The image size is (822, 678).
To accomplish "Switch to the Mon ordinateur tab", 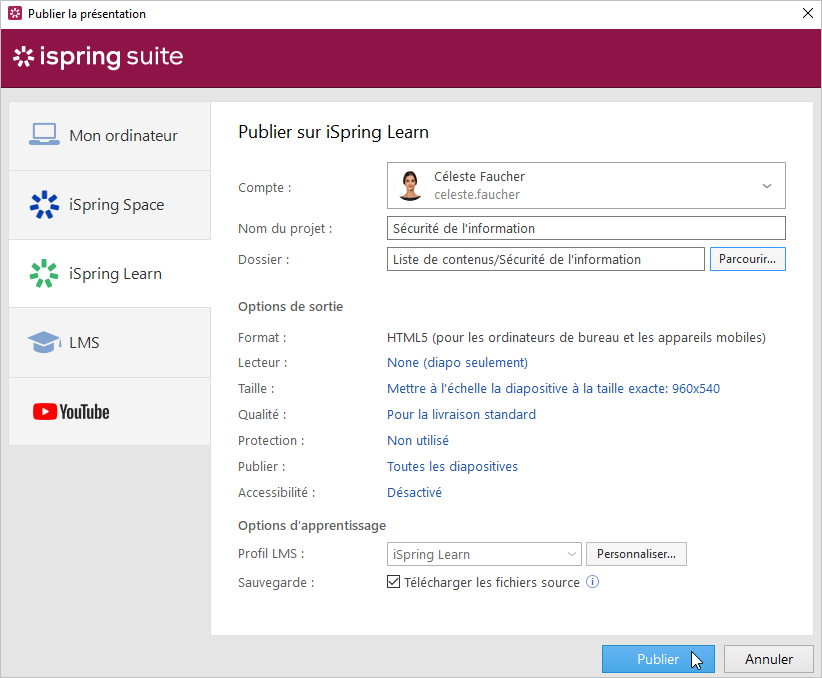I will point(123,135).
